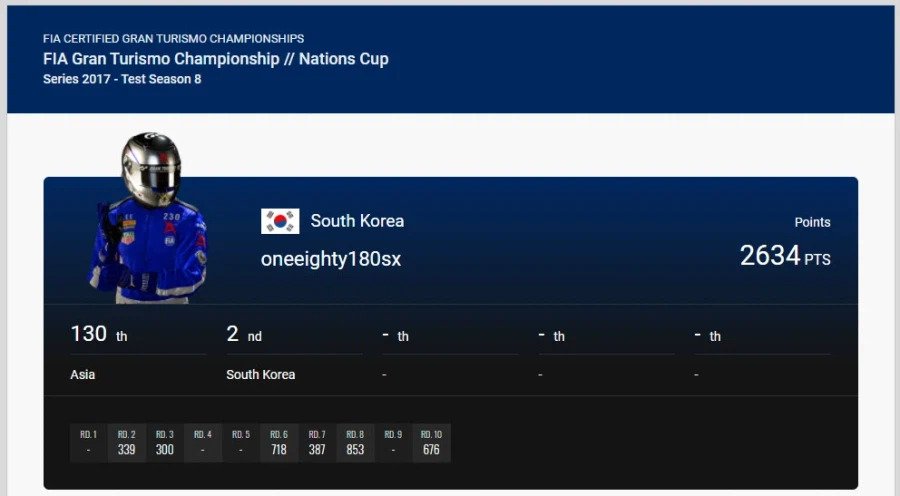The image size is (900, 496).
Task: Select the RD.8 cell showing 853
Action: pos(355,442)
